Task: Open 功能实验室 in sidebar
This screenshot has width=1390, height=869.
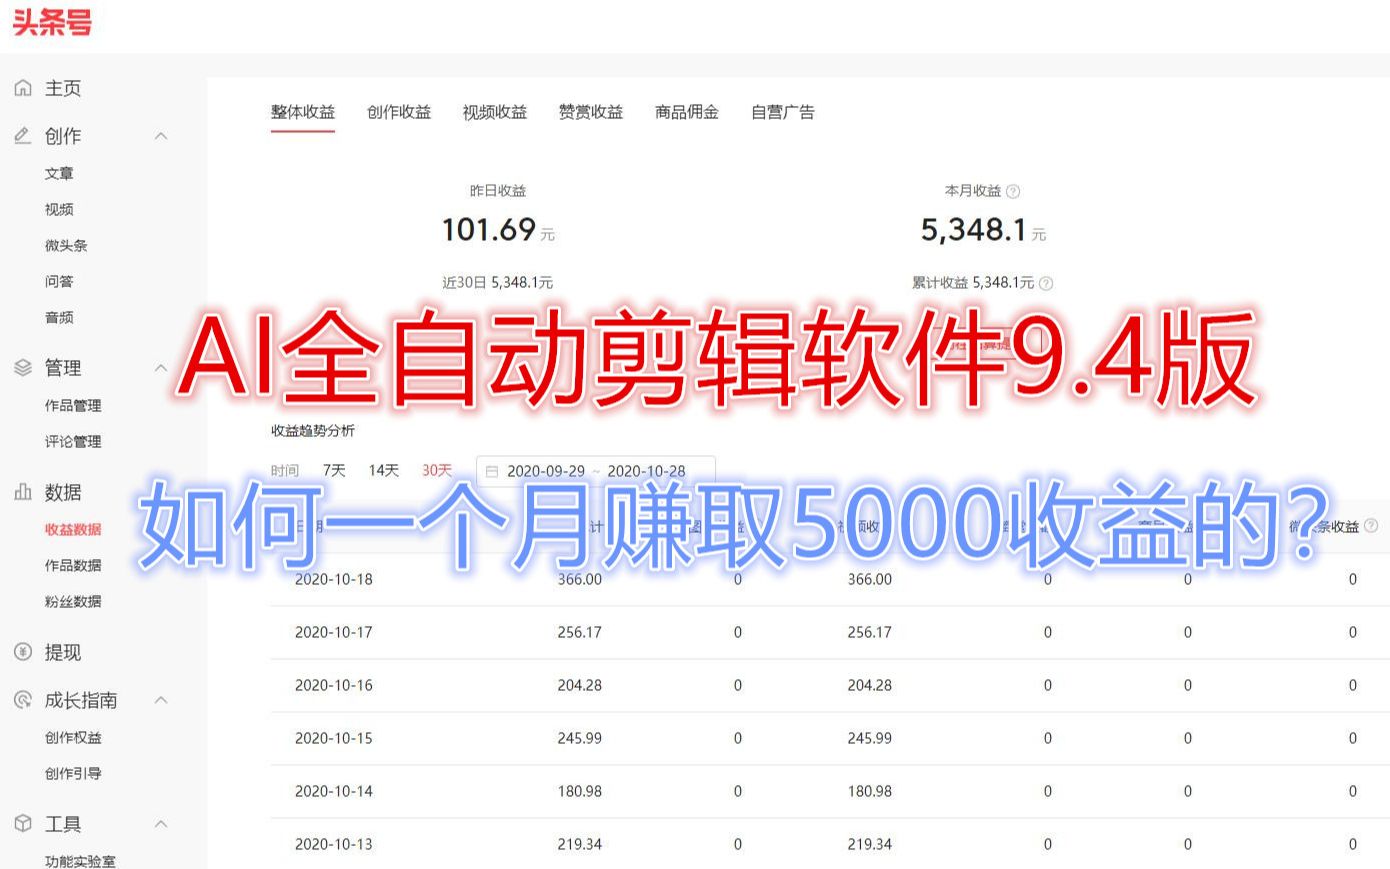Action: coord(80,860)
